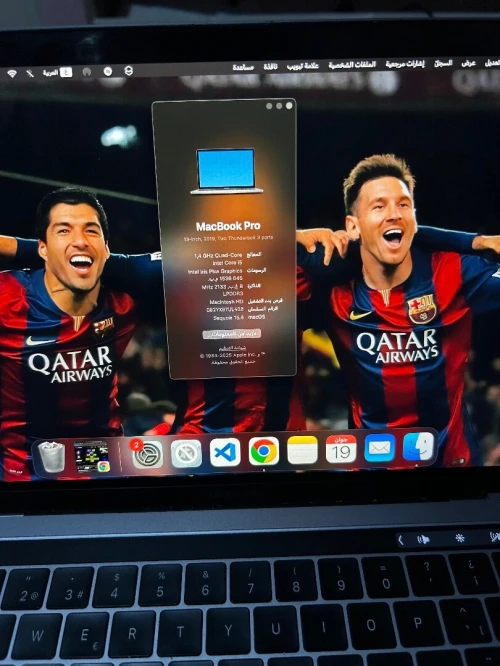Click the MacBook laptop image in About window
This screenshot has width=500, height=666.
coord(226,171)
